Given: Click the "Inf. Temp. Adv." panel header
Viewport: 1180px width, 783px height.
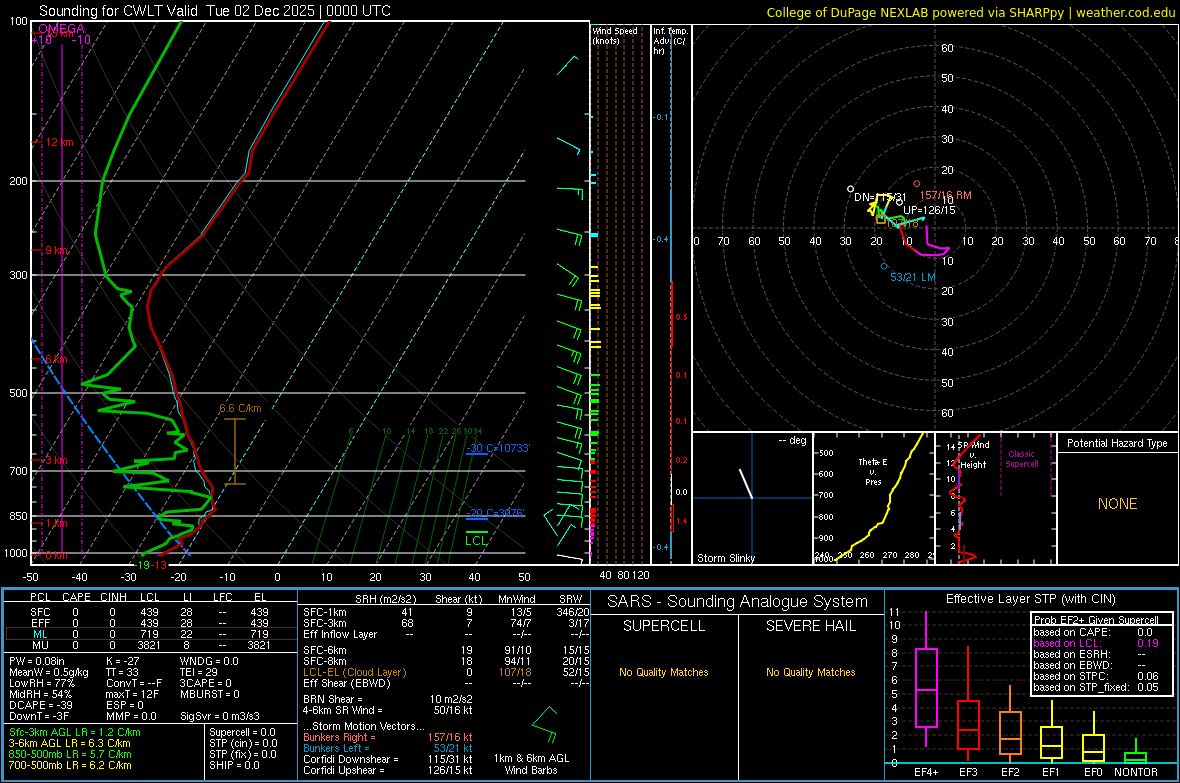Looking at the screenshot, I should point(670,41).
